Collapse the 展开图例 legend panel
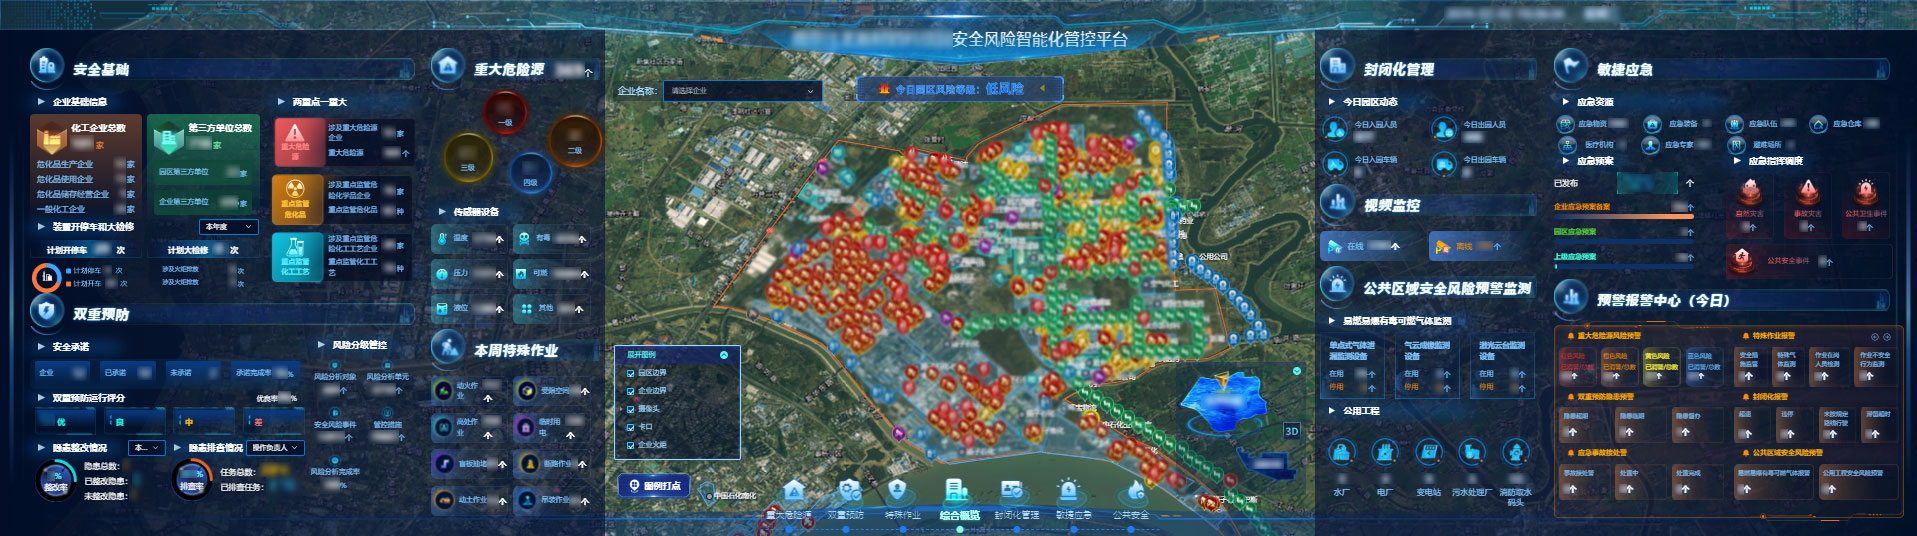This screenshot has height=536, width=1917. pyautogui.click(x=724, y=355)
